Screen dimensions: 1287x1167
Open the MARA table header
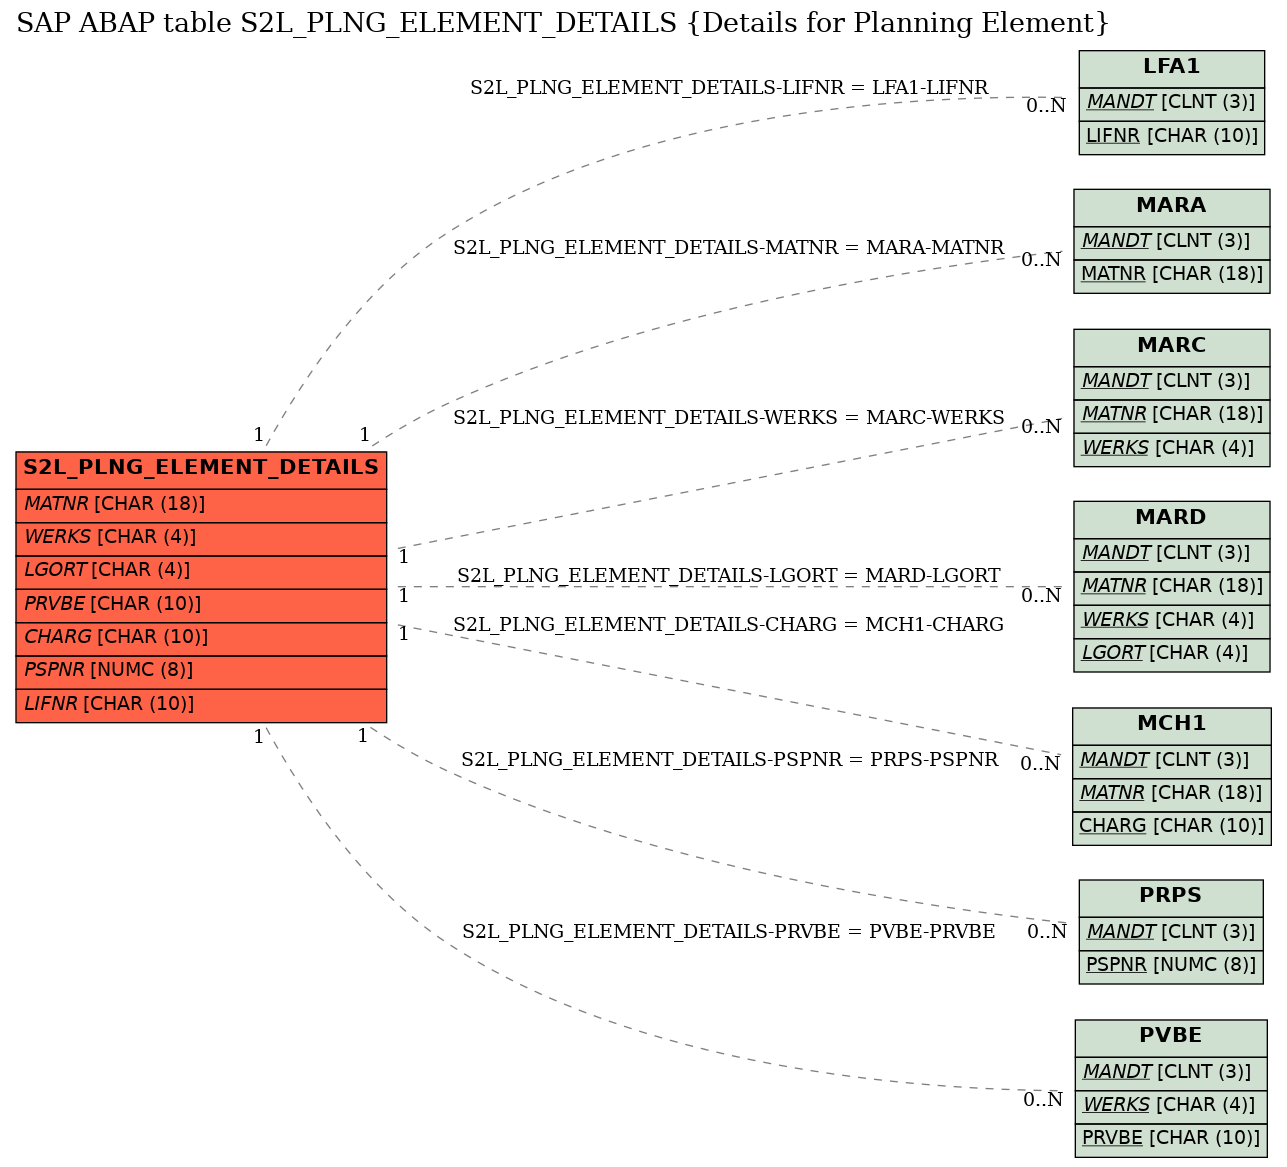[1172, 207]
